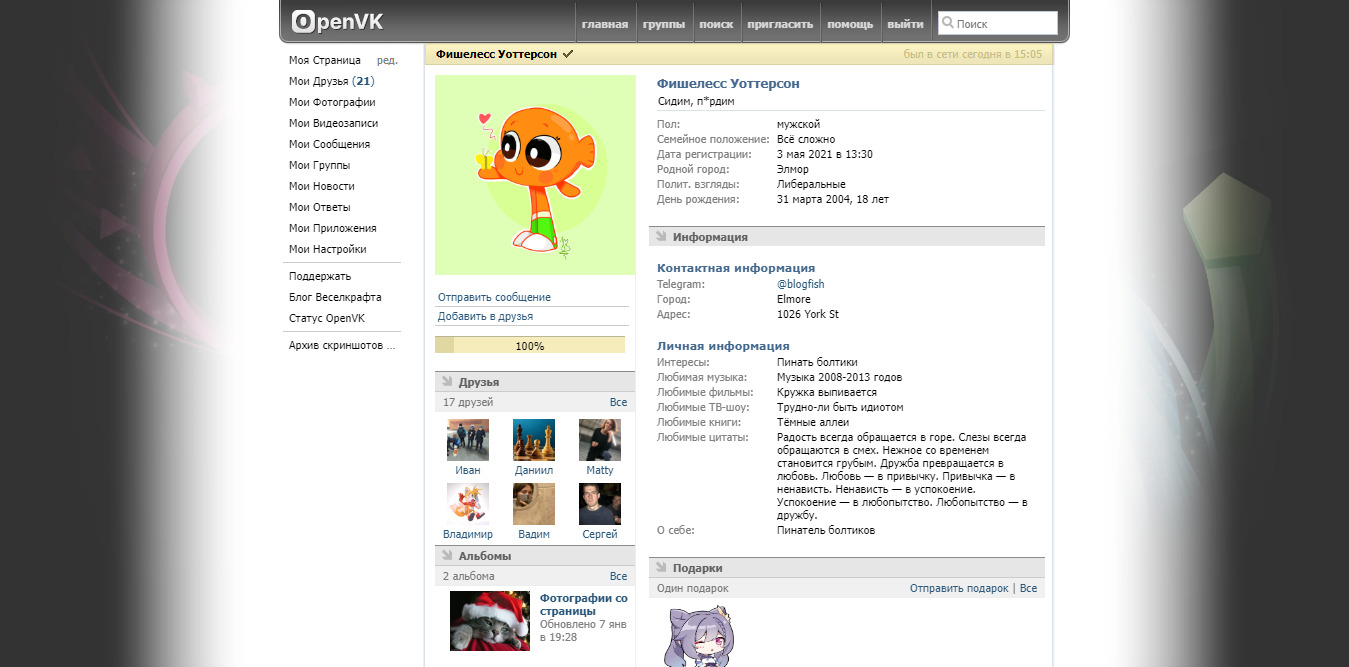Focus the Поиск search field
This screenshot has width=1349, height=667.
(998, 23)
